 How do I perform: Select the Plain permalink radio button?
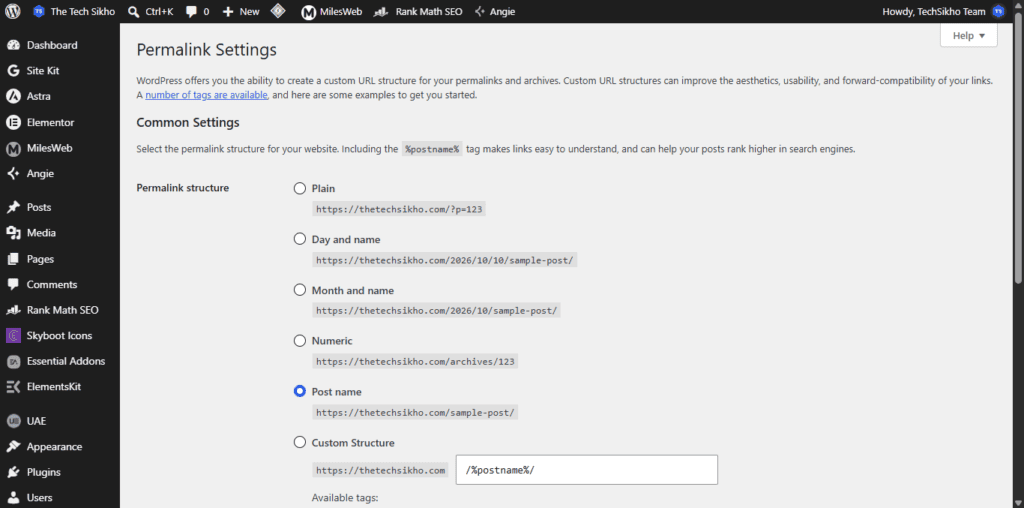click(300, 188)
